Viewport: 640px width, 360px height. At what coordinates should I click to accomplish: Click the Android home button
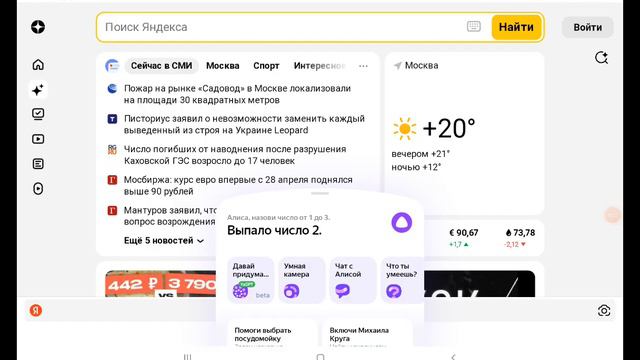click(320, 357)
